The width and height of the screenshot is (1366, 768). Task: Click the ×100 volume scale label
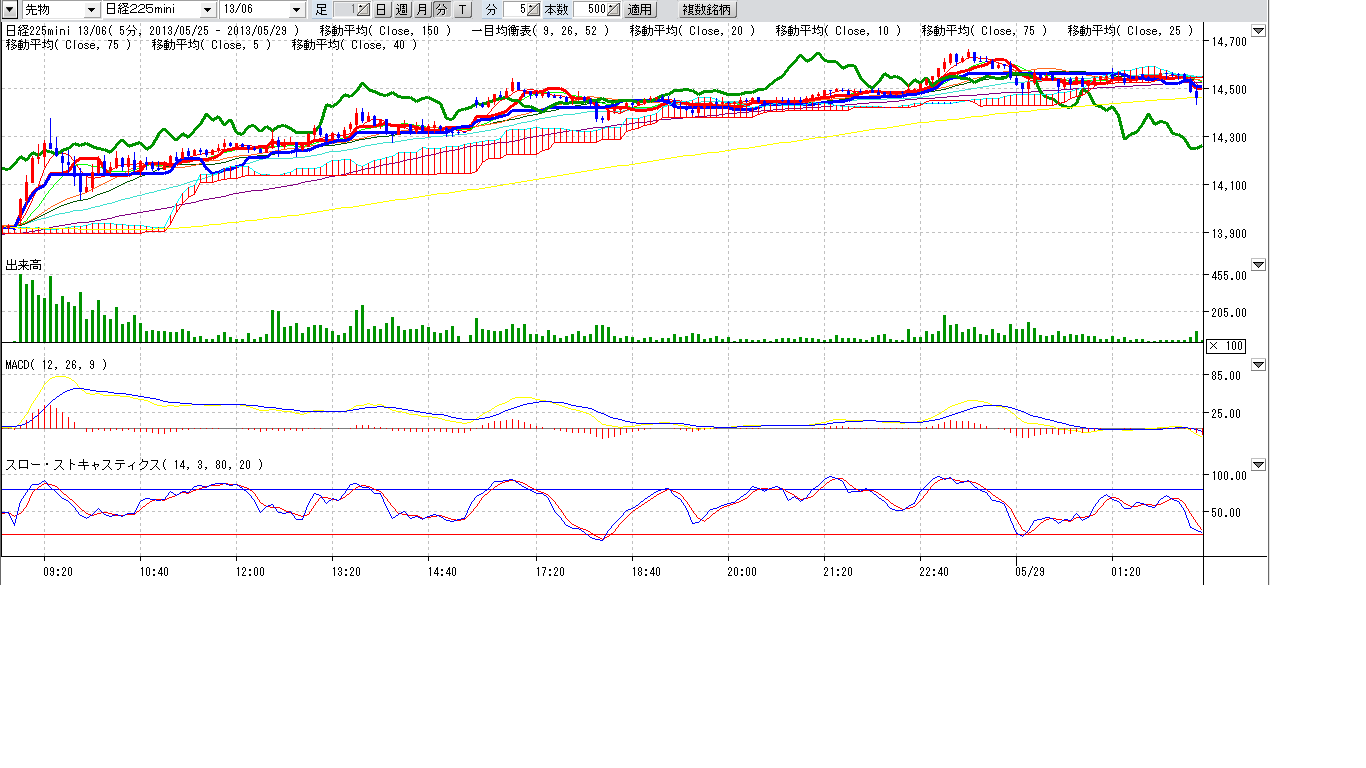point(1225,346)
